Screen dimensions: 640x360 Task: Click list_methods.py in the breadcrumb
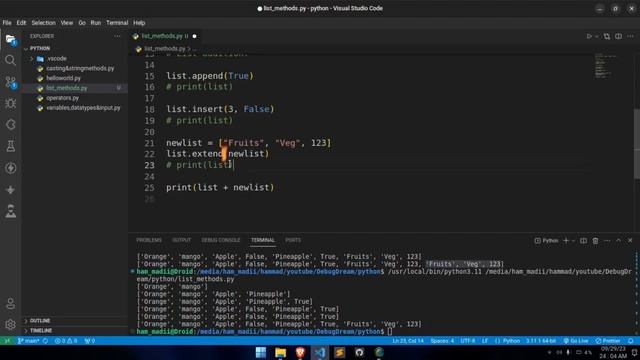point(165,49)
